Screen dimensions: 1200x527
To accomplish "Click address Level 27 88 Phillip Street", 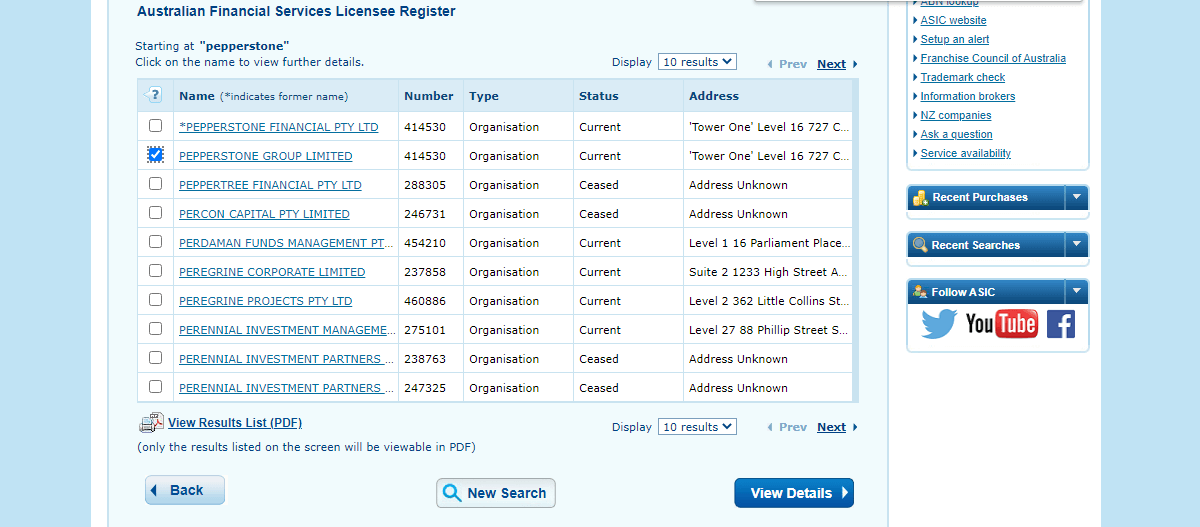I will (x=769, y=330).
